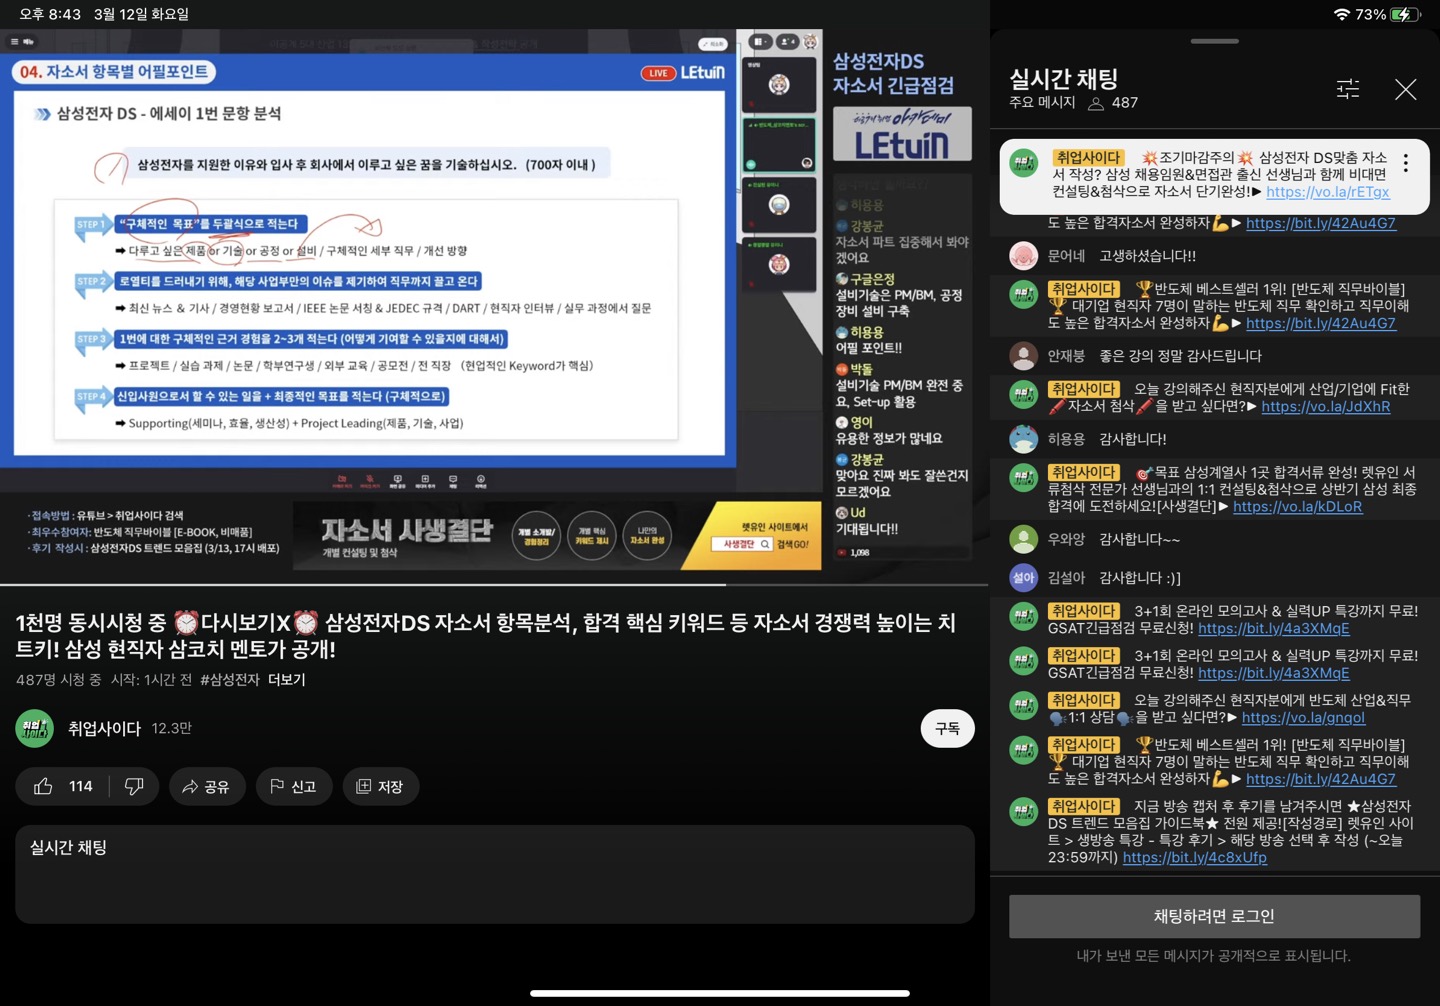The height and width of the screenshot is (1006, 1440).
Task: Tap 김설아 purple avatar in chat
Action: pos(1023,578)
